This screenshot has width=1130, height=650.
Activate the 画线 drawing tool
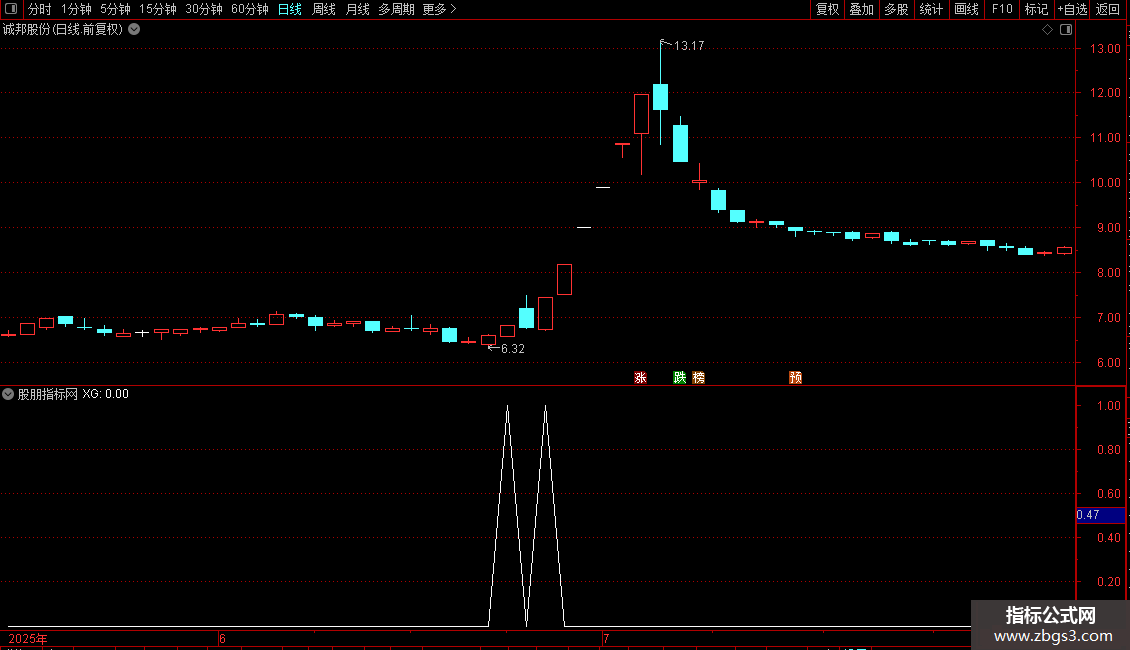(966, 9)
